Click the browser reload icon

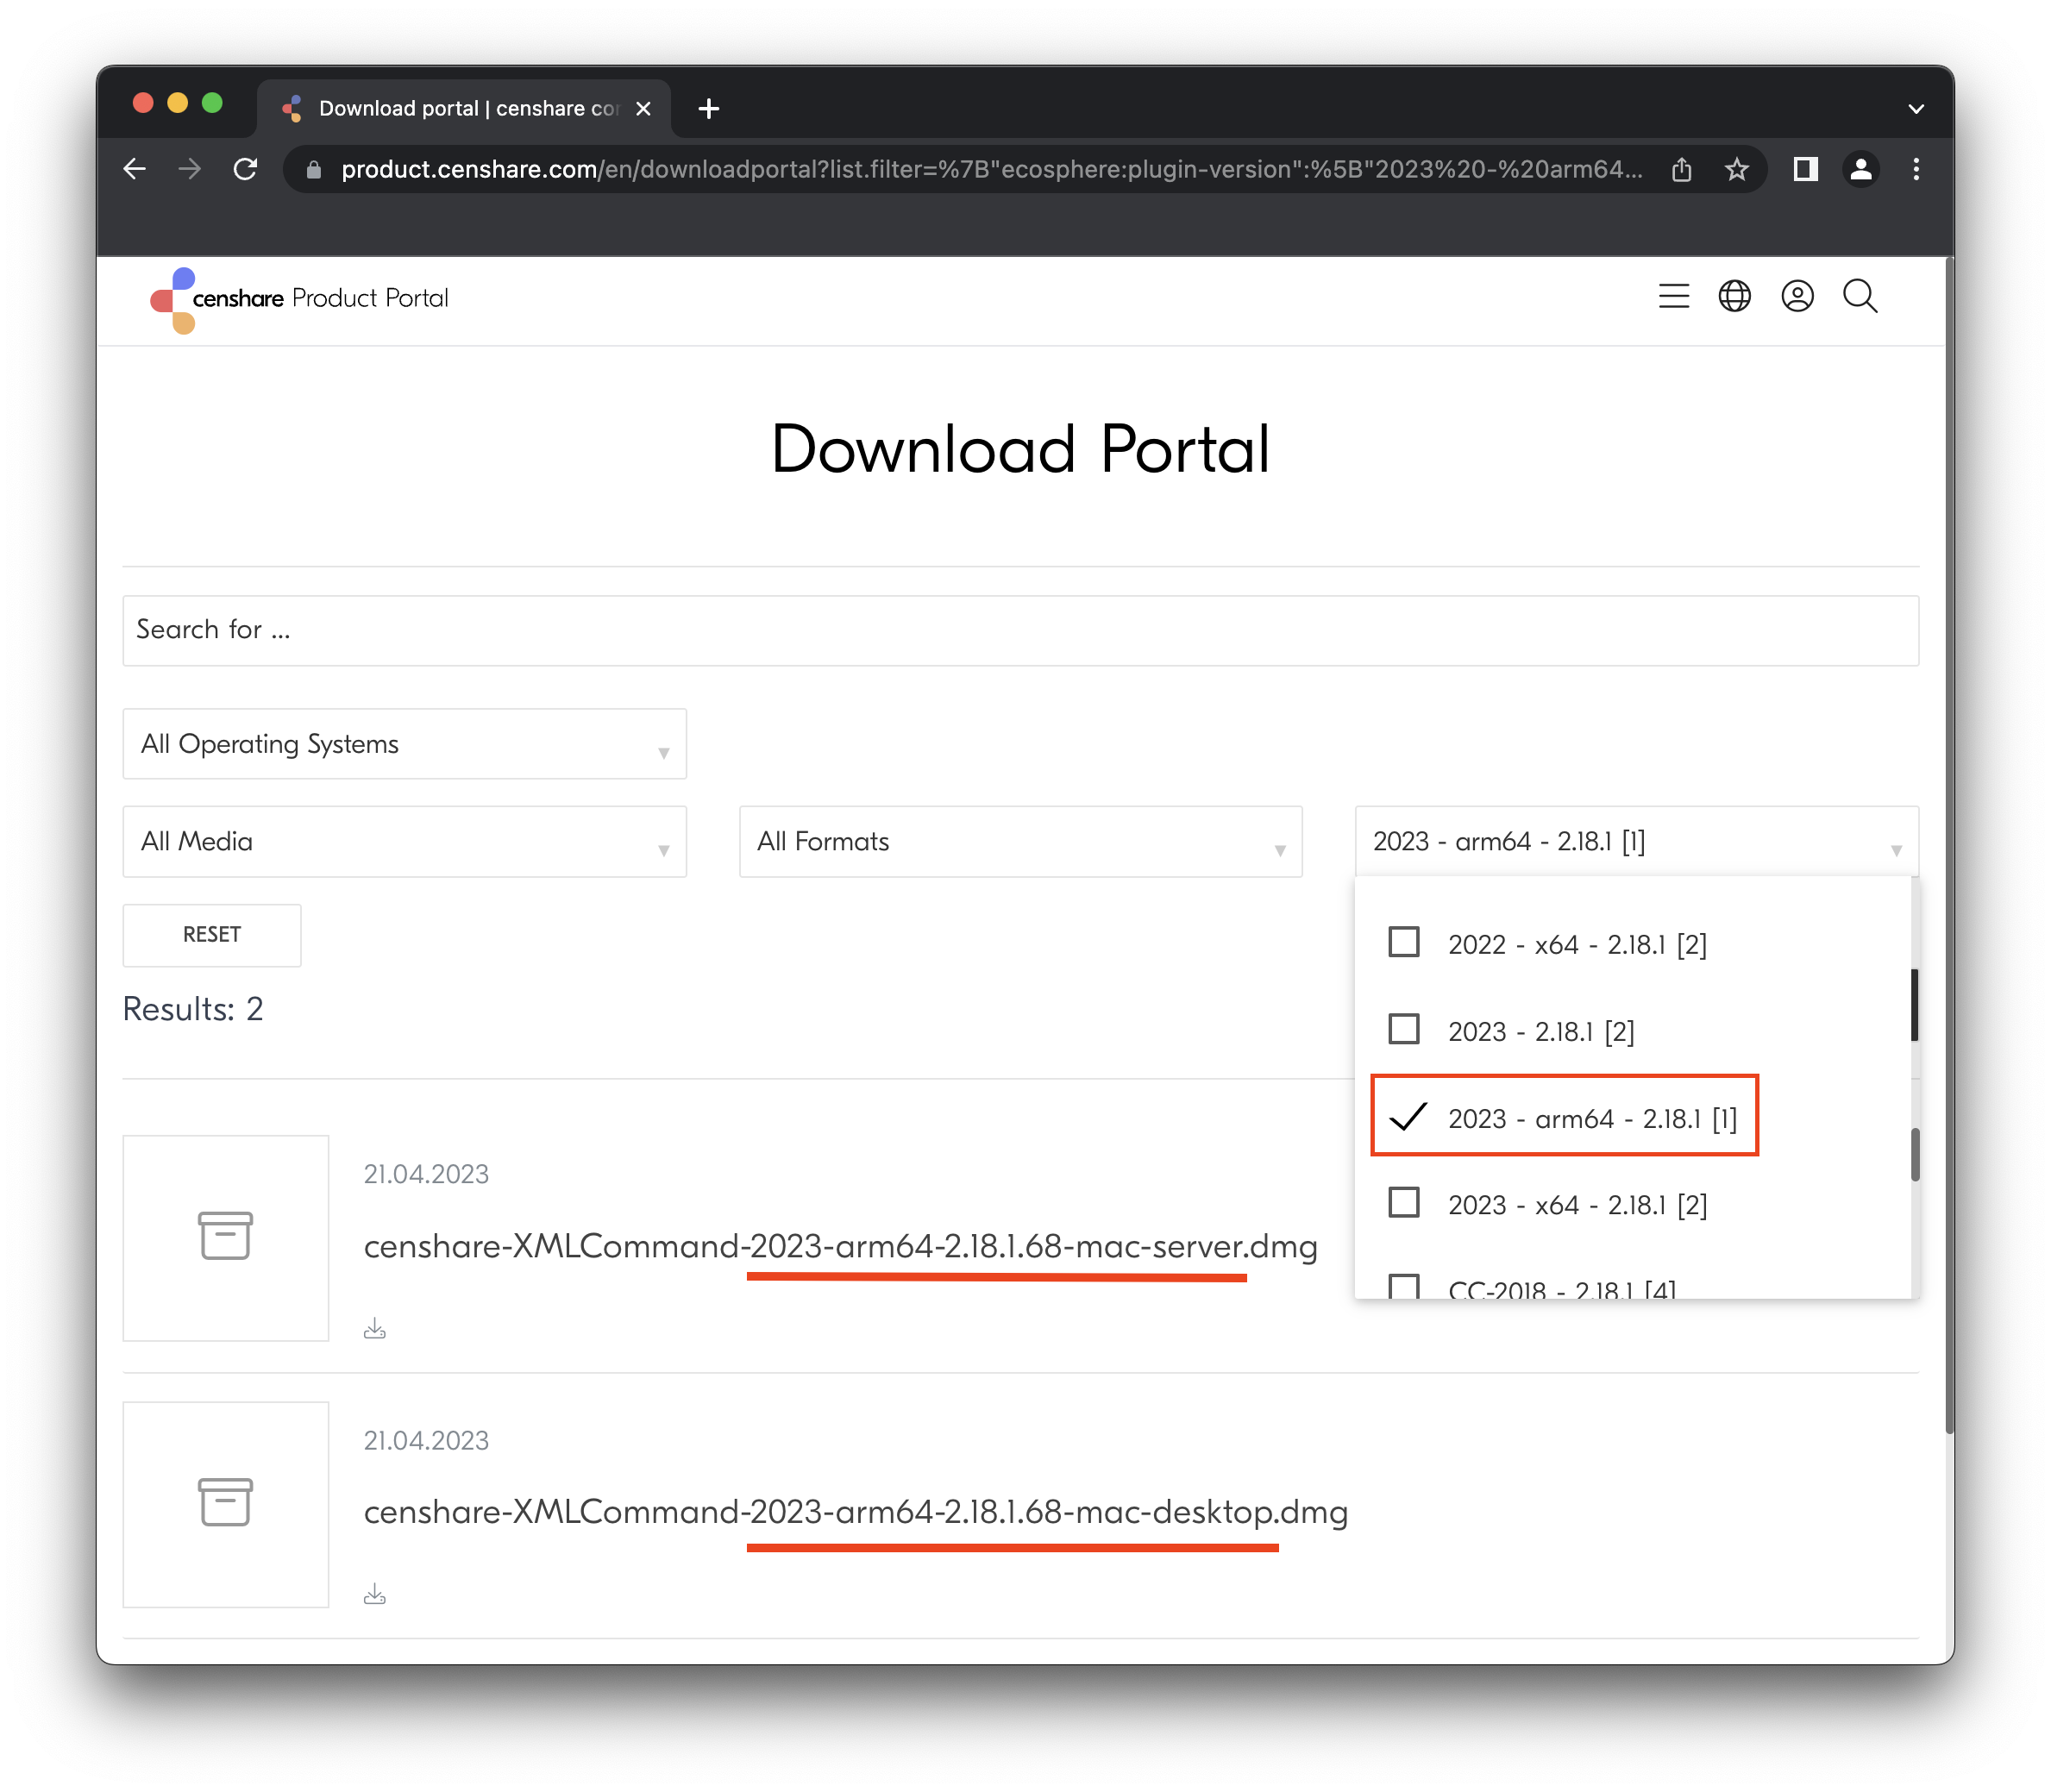[245, 169]
